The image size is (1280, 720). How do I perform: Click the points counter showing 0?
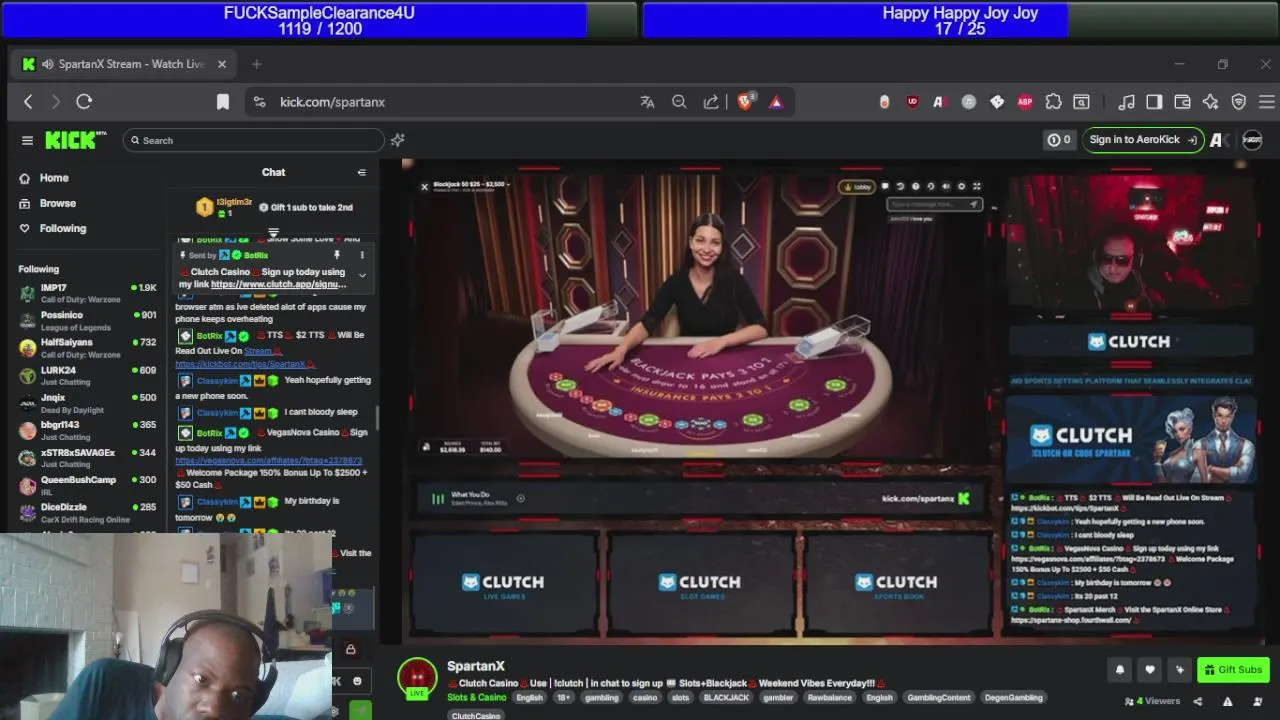coord(1059,140)
